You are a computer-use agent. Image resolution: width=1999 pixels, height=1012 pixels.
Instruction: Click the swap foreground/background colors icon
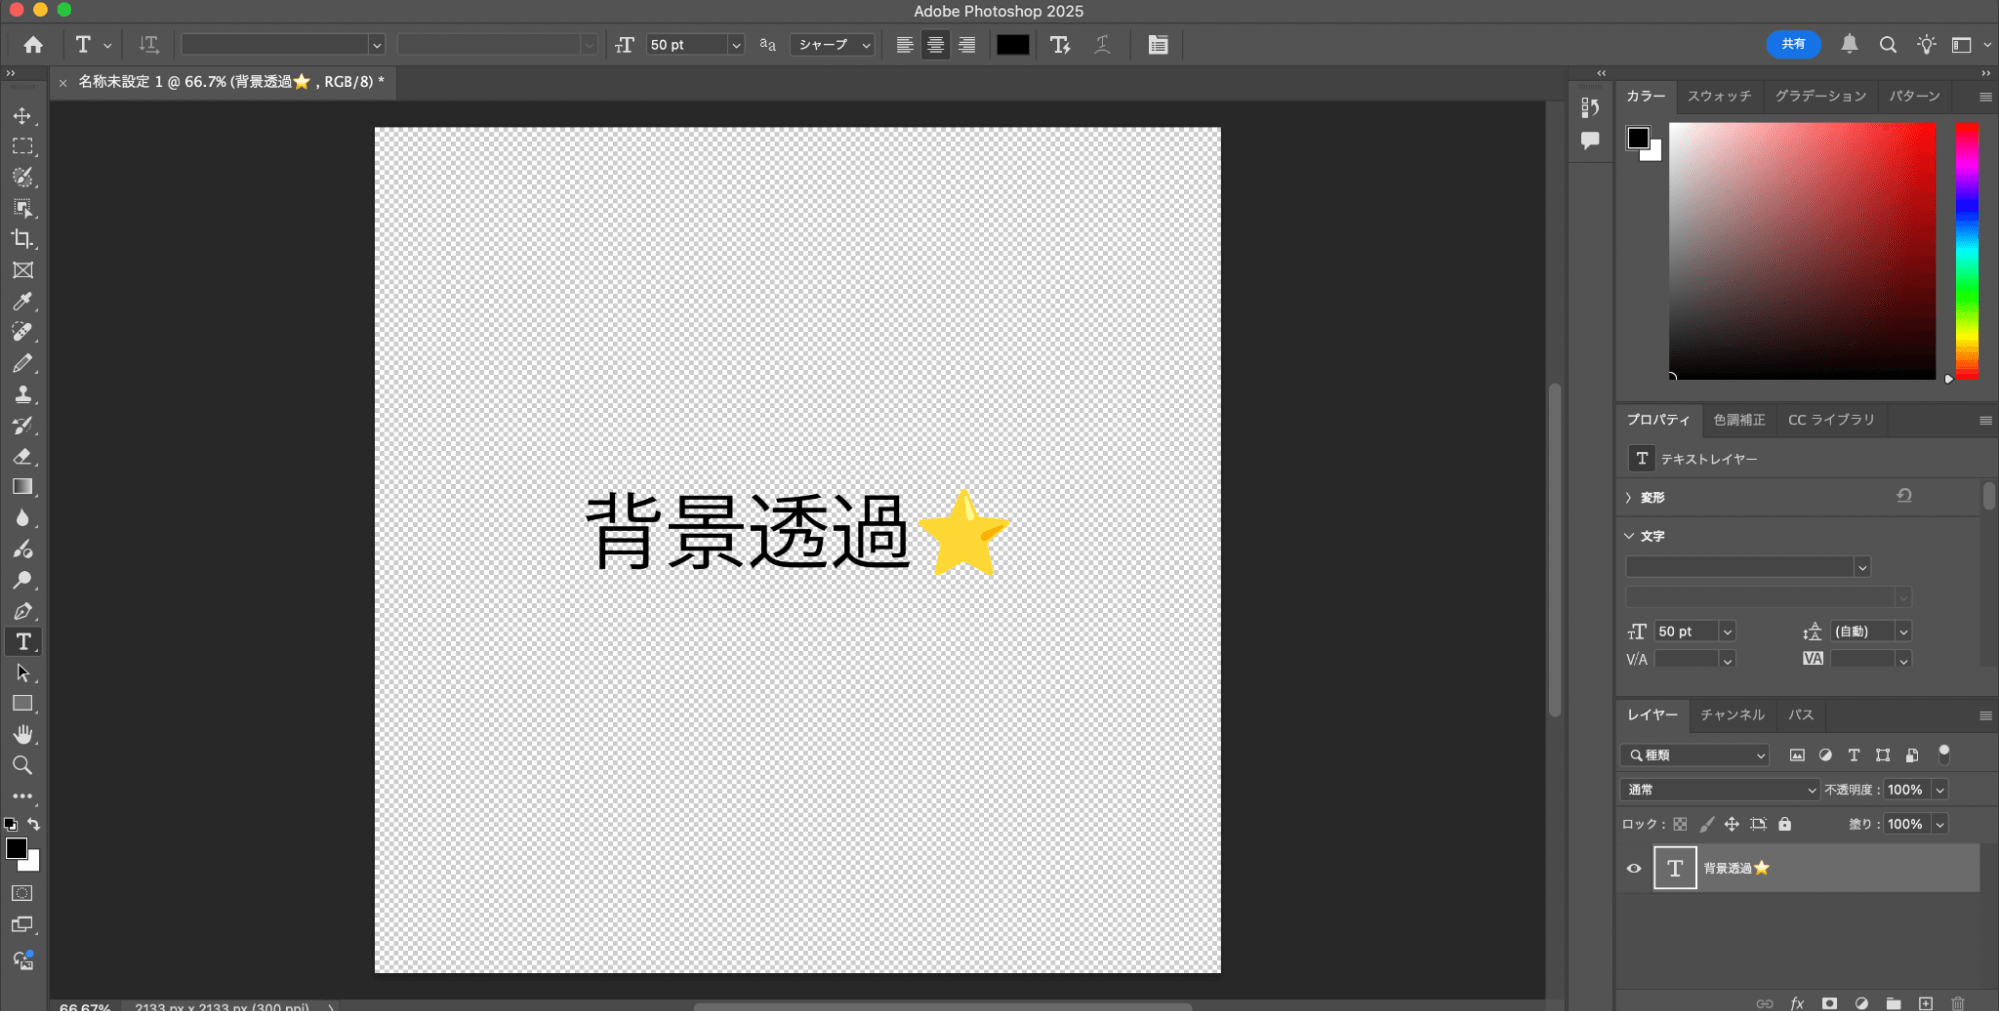click(34, 825)
